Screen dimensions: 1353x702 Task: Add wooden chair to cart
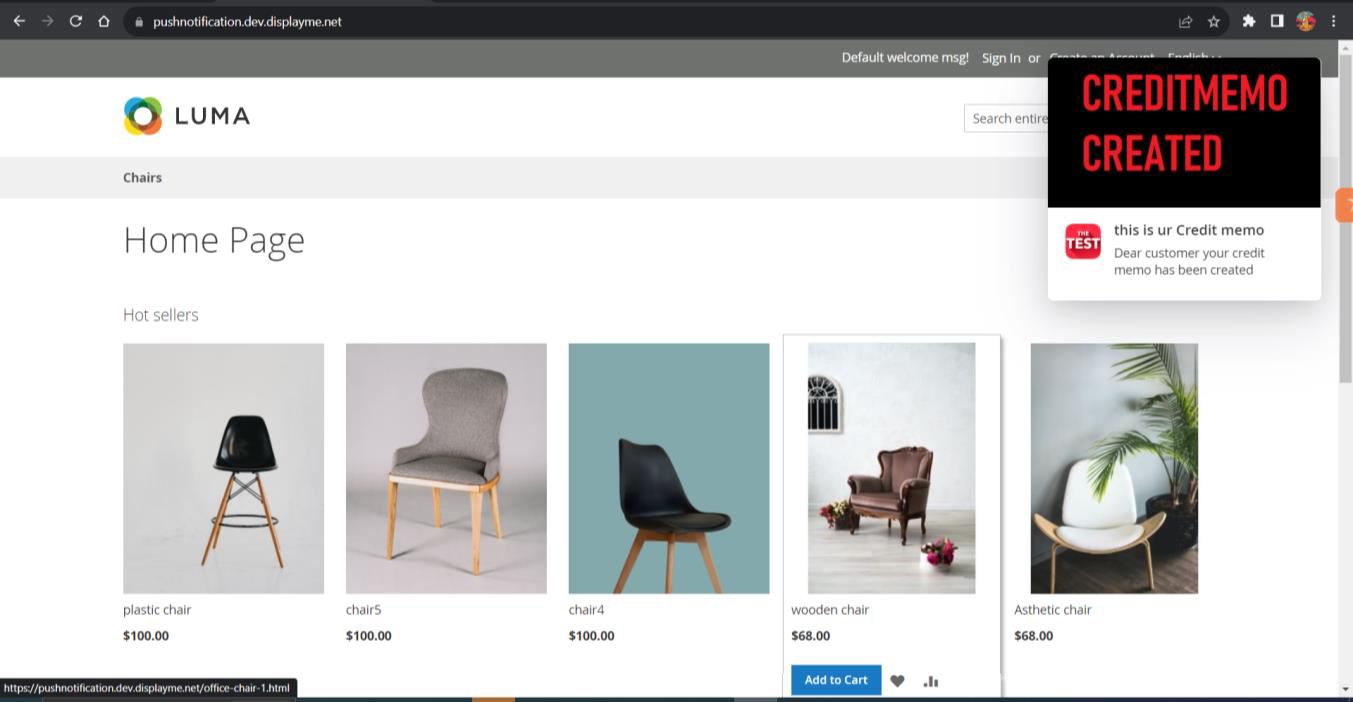click(836, 680)
